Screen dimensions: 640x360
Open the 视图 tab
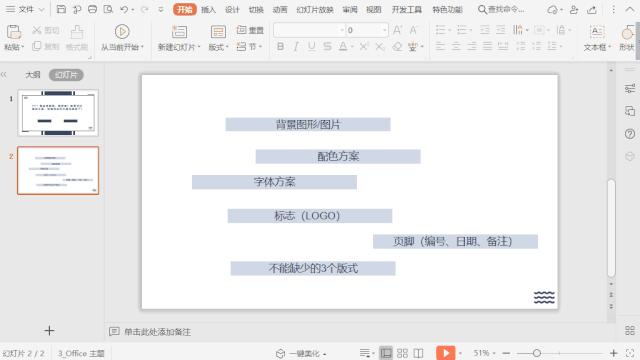click(x=373, y=9)
